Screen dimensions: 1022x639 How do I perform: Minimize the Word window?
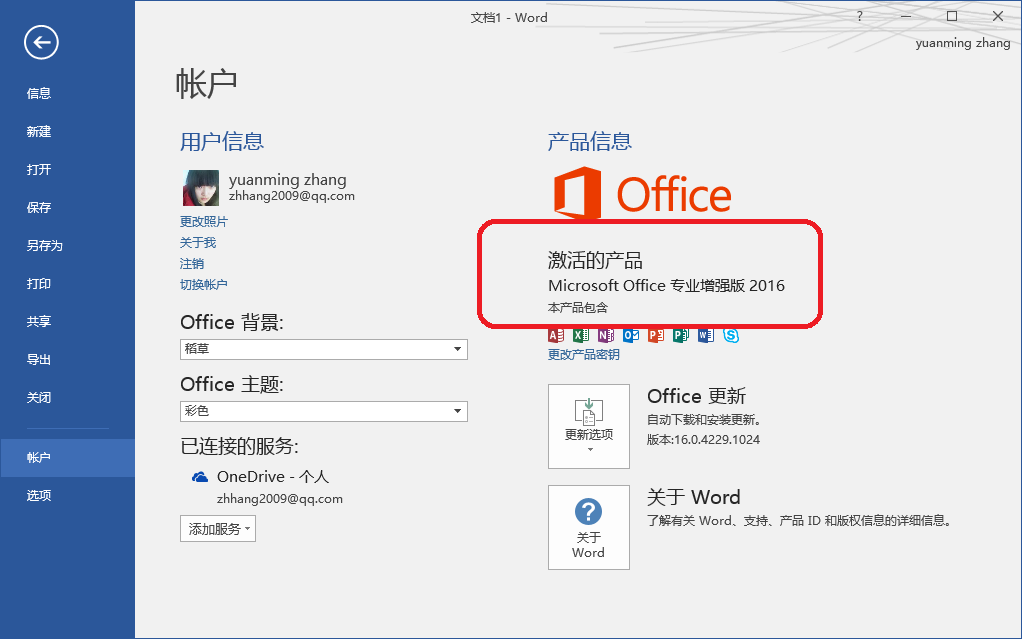click(906, 16)
